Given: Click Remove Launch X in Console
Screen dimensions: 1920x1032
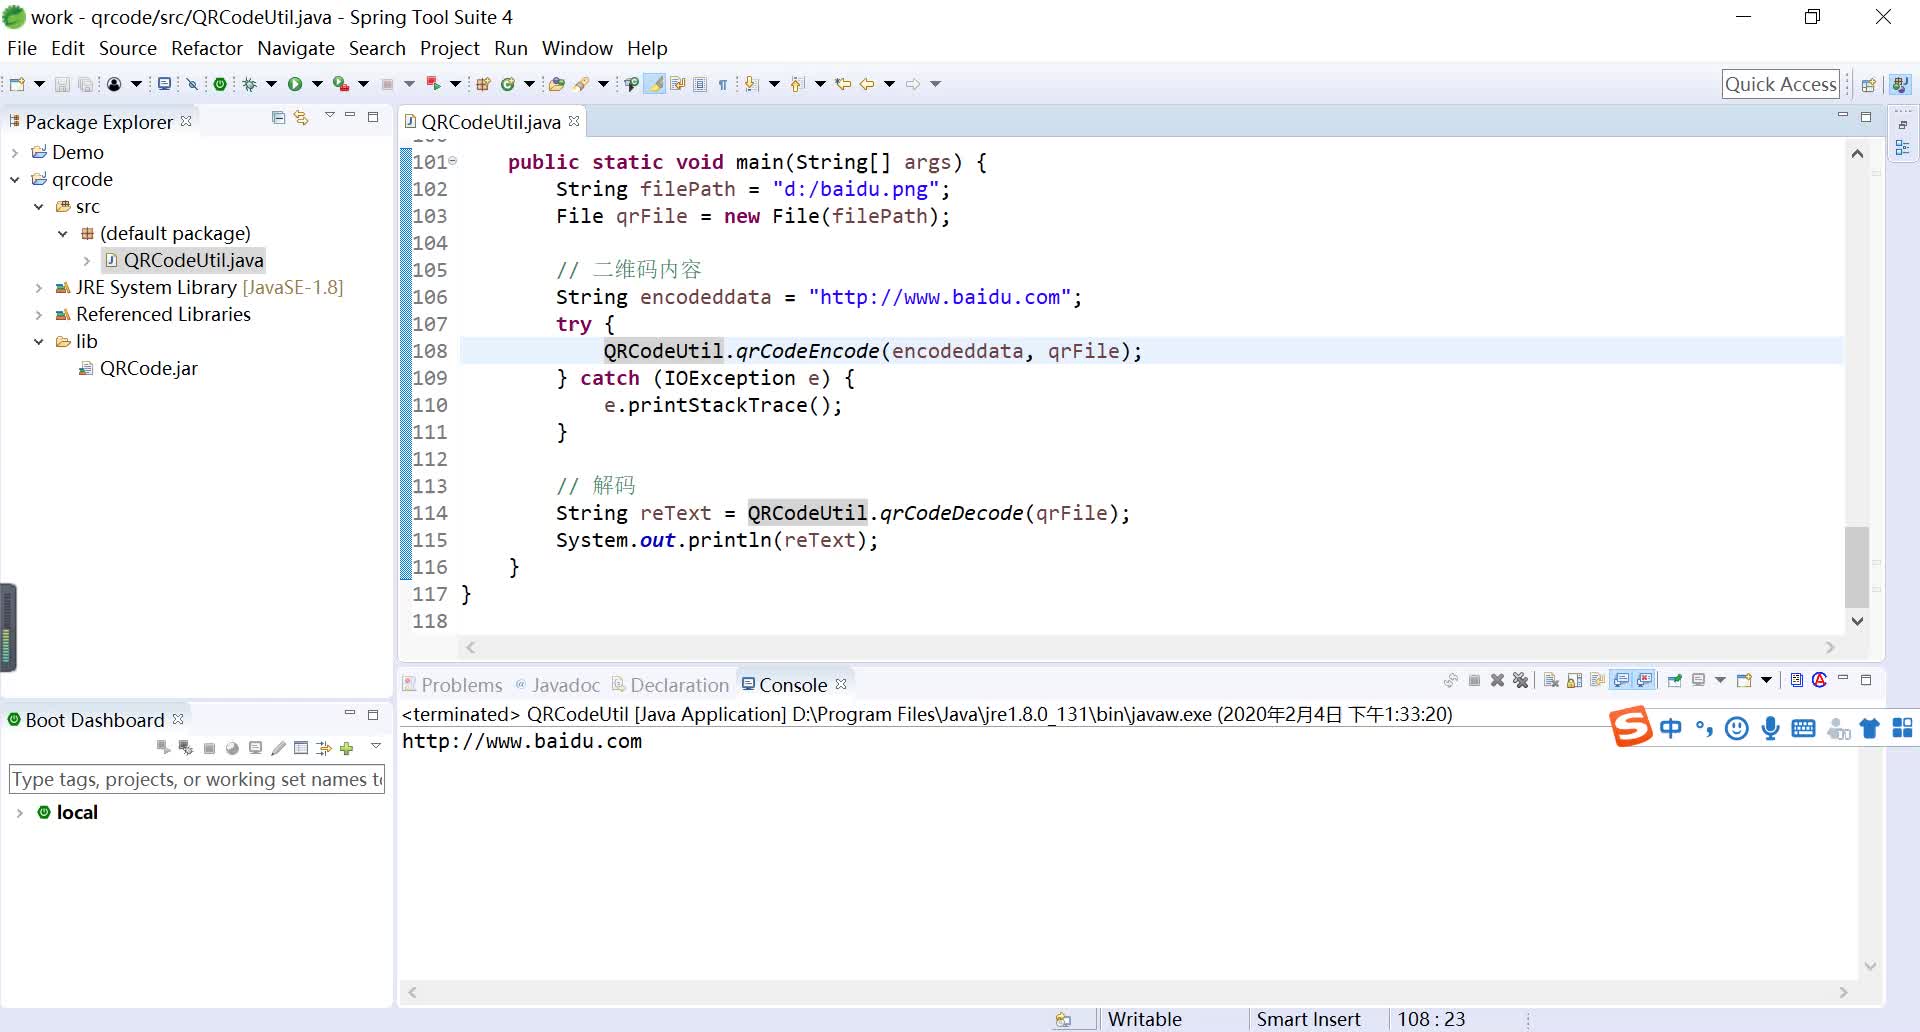Looking at the screenshot, I should pos(1497,680).
